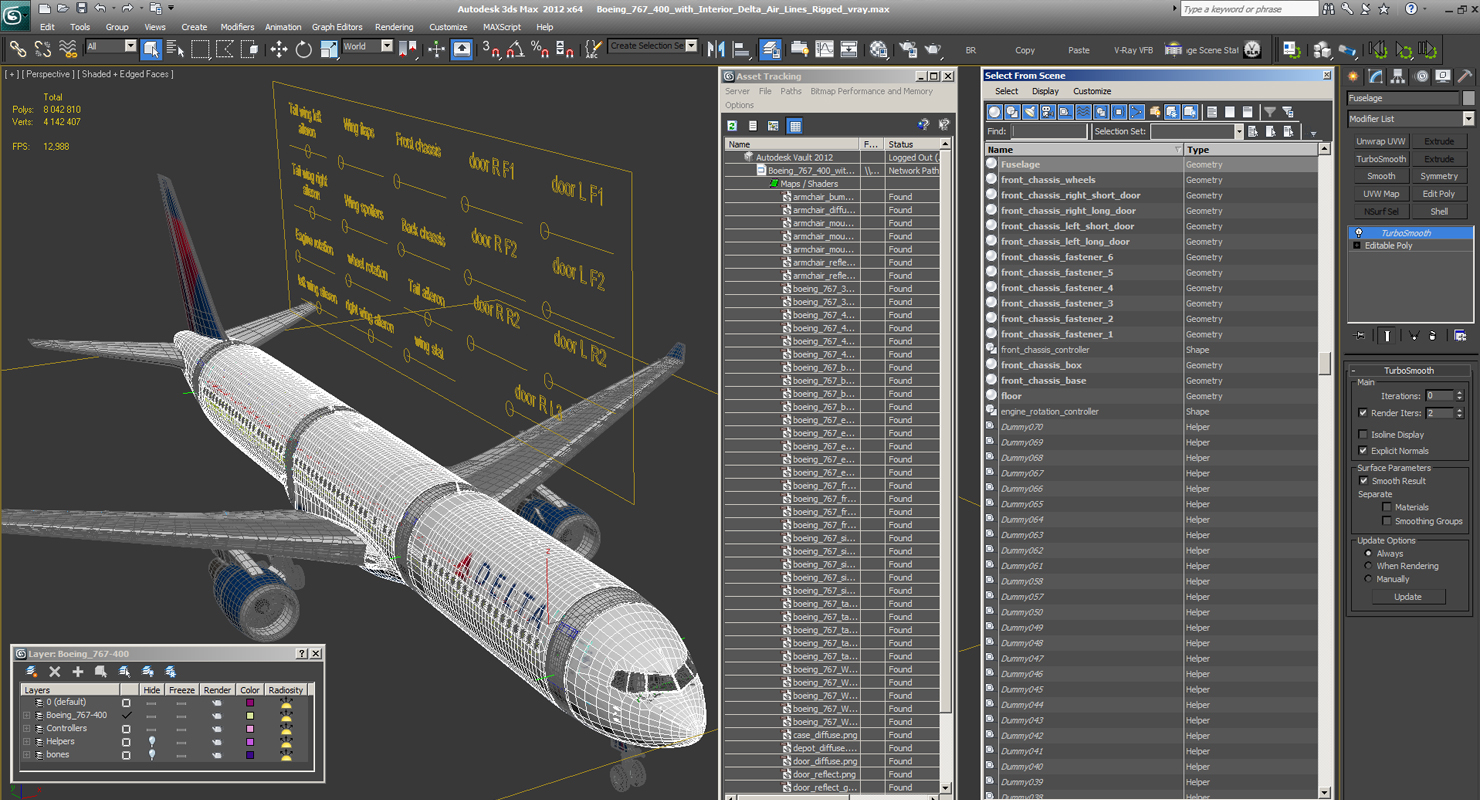
Task: Select When Rendering update option
Action: click(x=1368, y=566)
